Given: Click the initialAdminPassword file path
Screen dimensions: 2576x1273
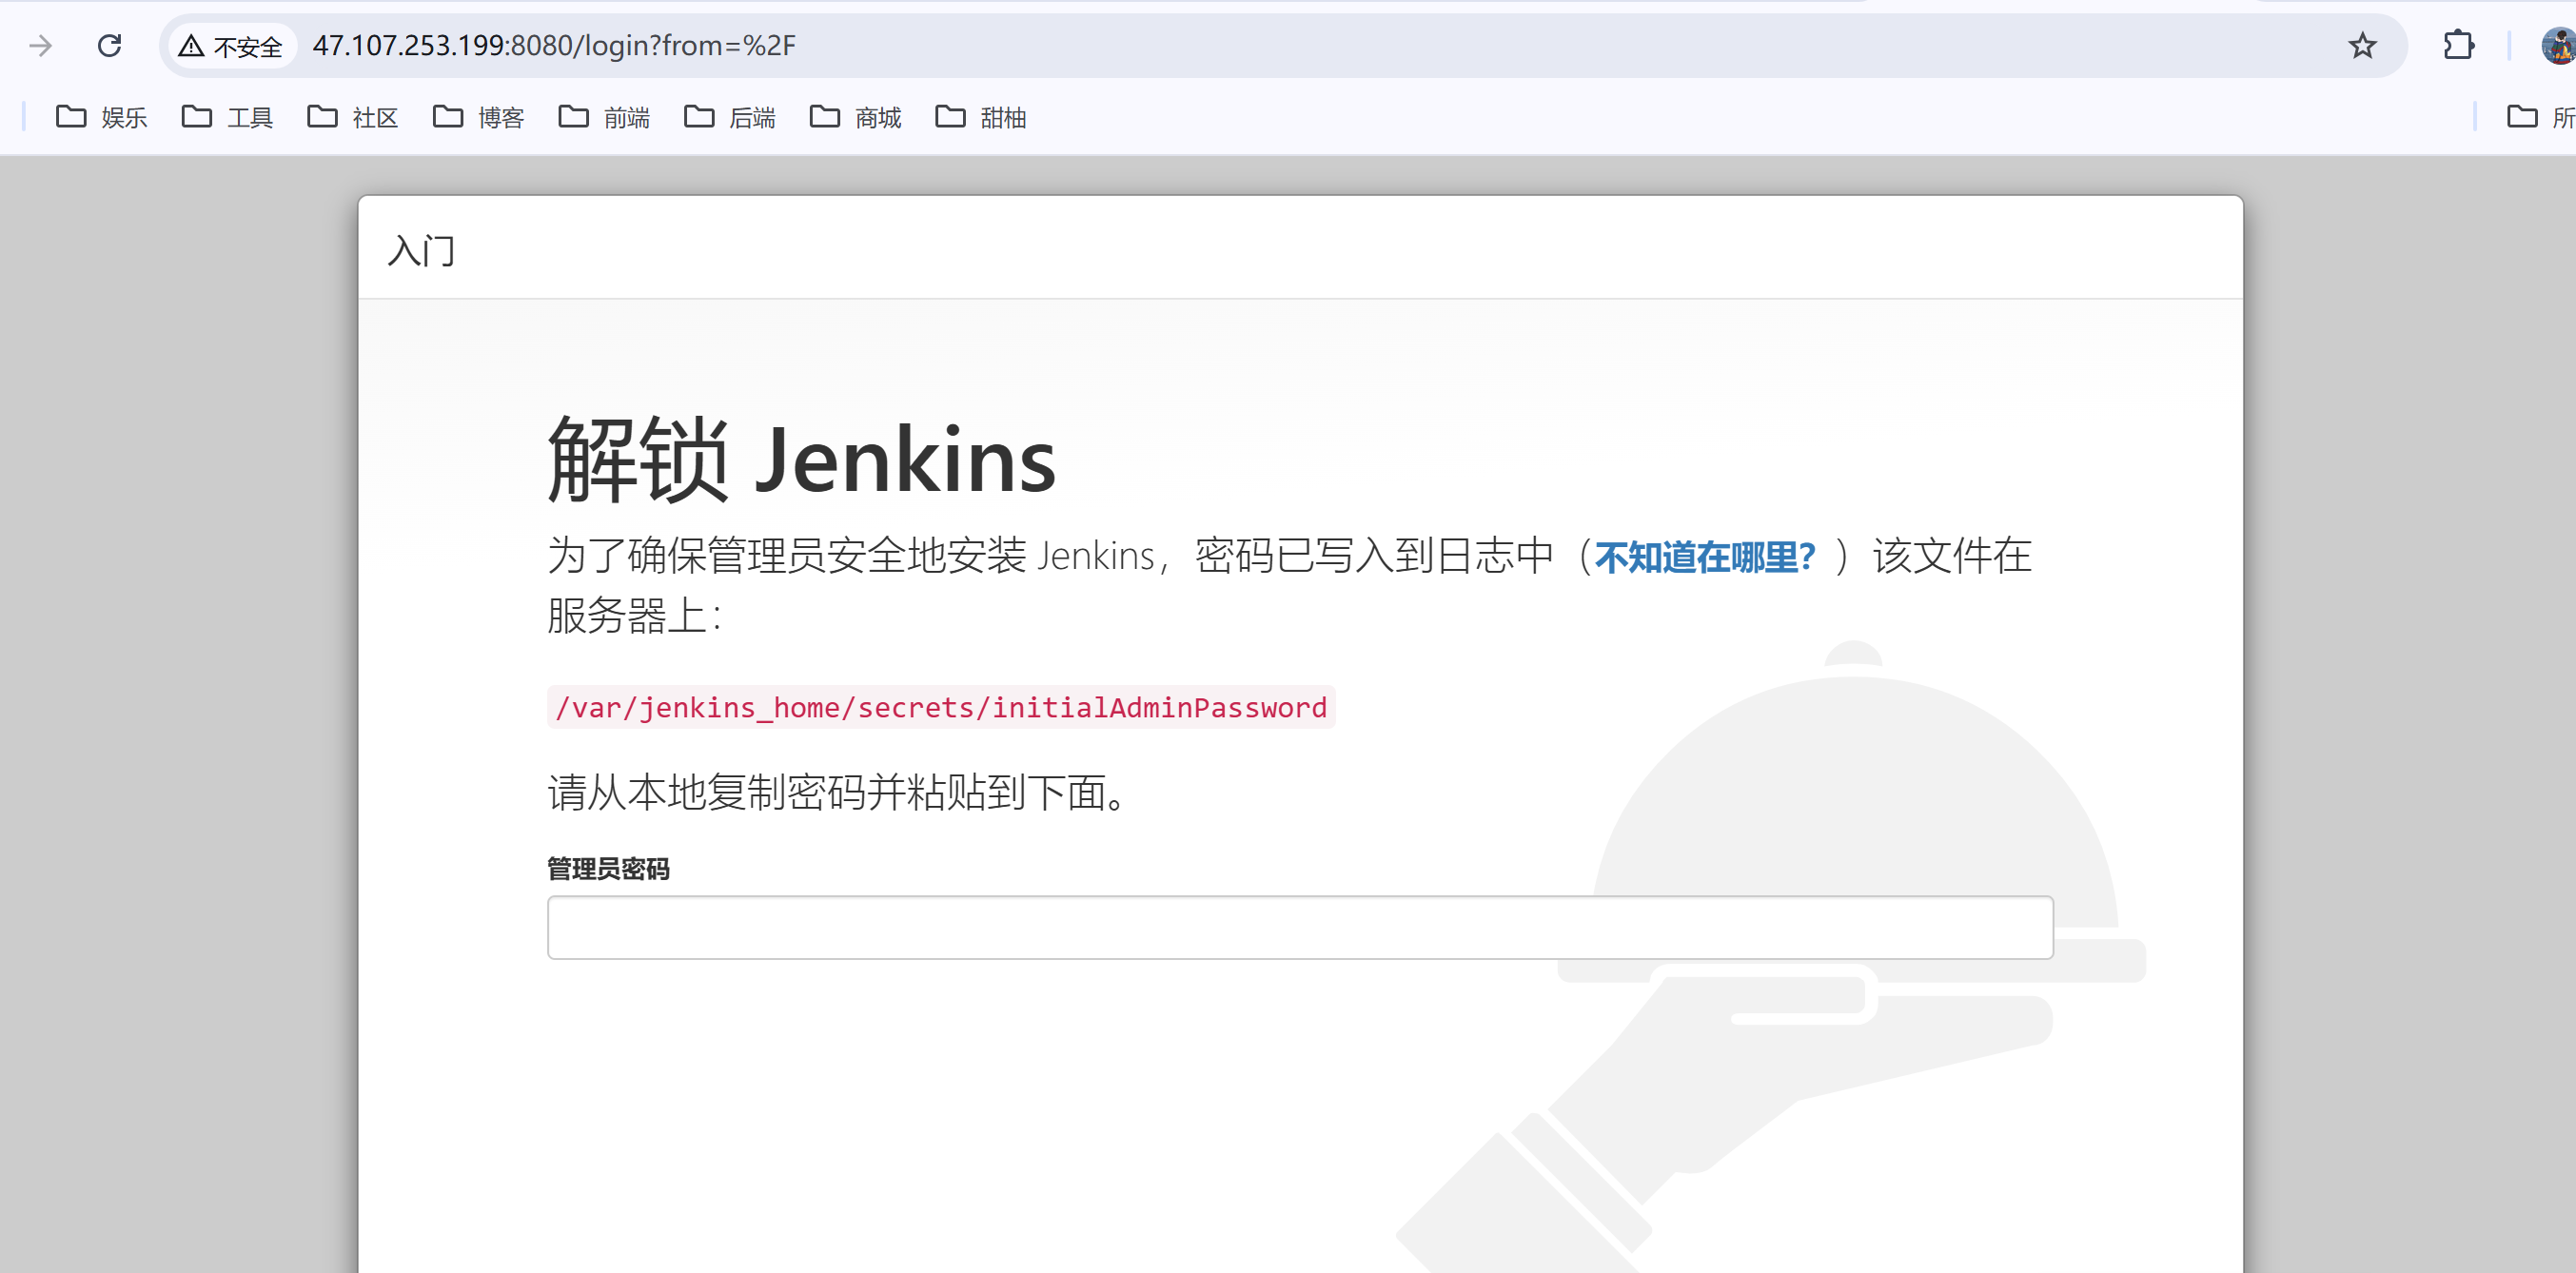Looking at the screenshot, I should click(941, 708).
